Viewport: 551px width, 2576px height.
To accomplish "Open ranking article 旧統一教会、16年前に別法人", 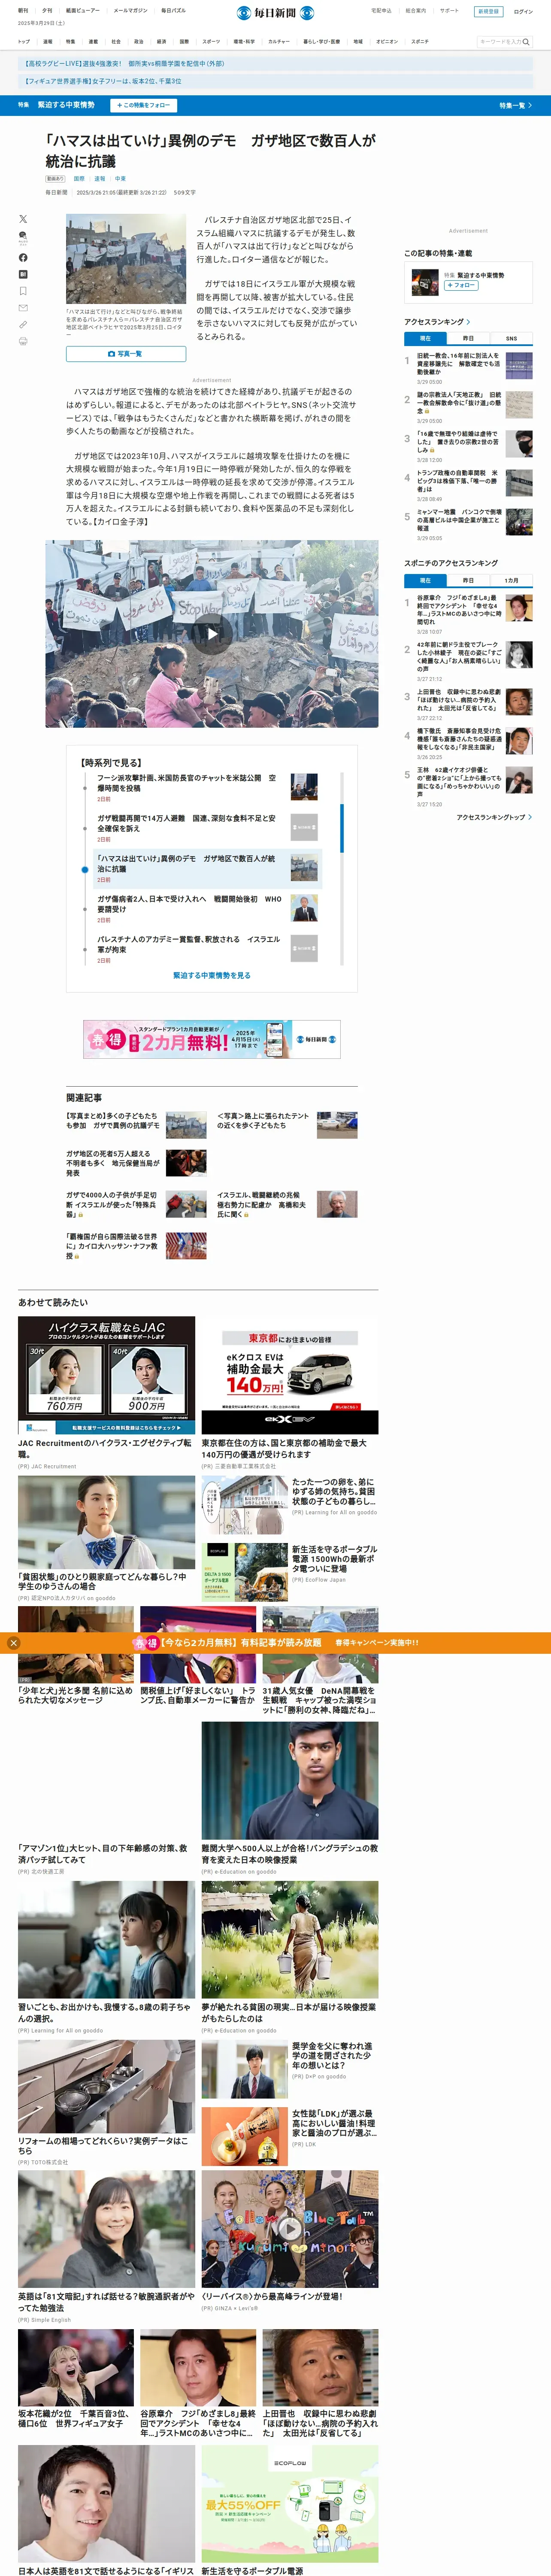I will (469, 367).
